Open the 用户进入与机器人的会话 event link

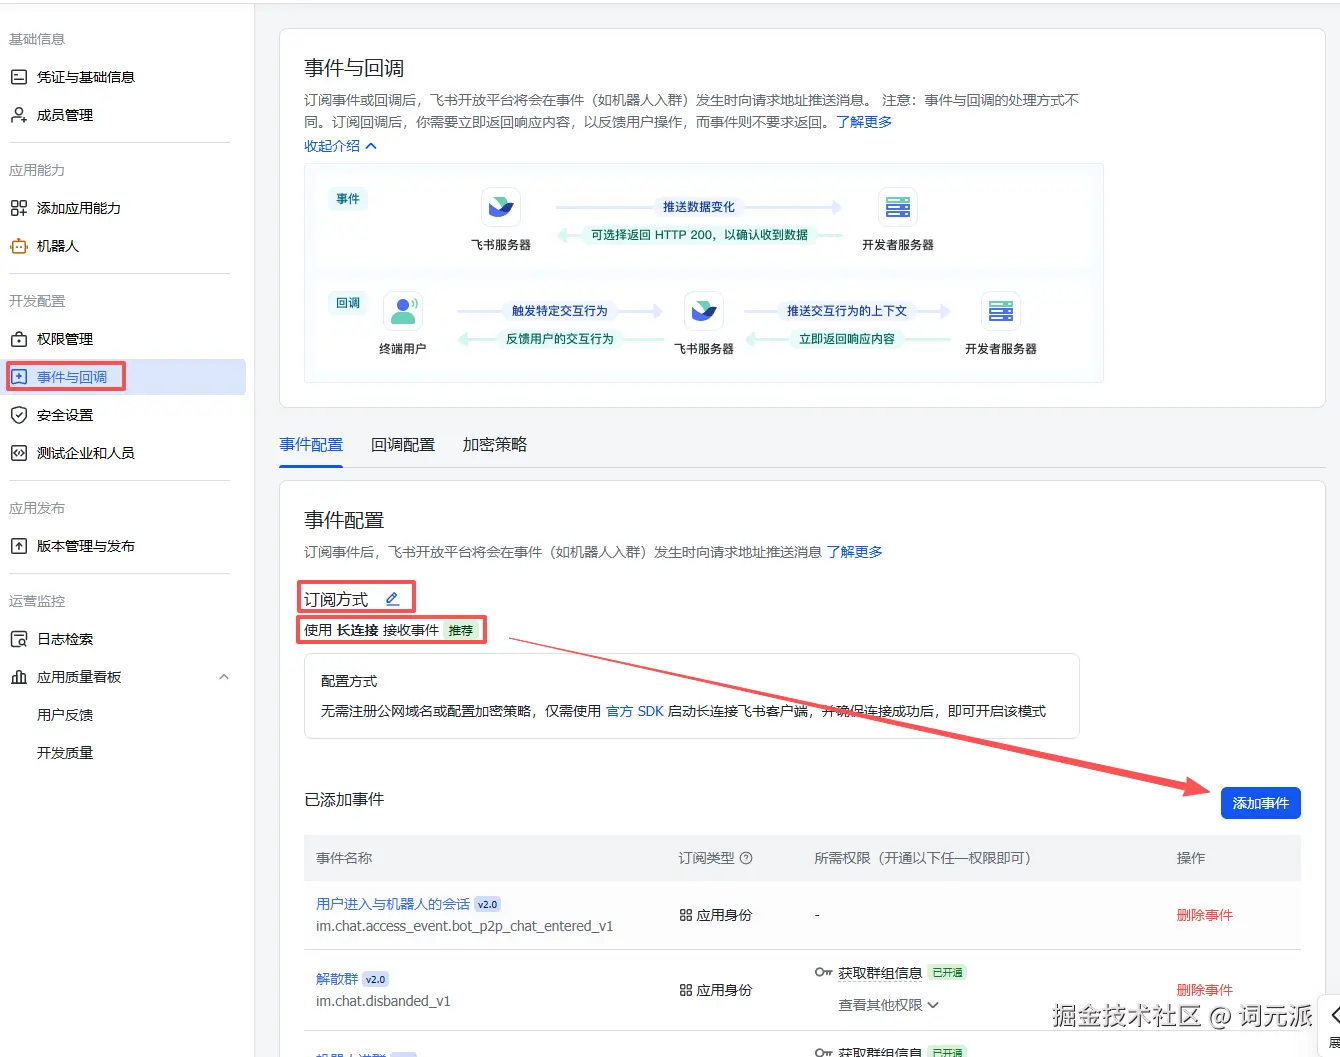tap(393, 904)
